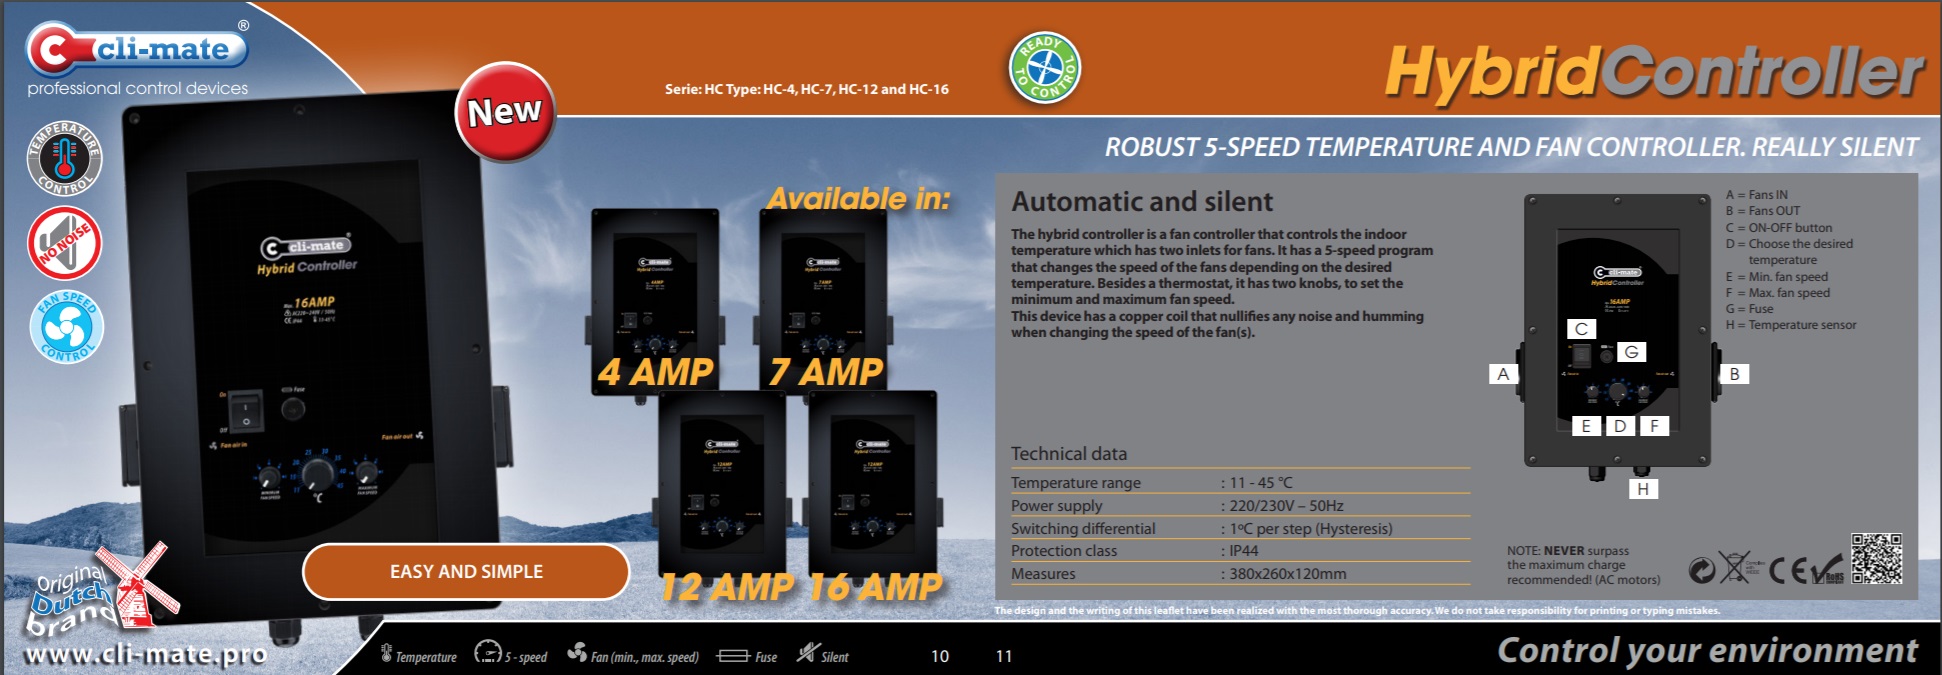Click the 'A = Fans IN' legend entry
The image size is (1942, 675).
tap(1757, 195)
